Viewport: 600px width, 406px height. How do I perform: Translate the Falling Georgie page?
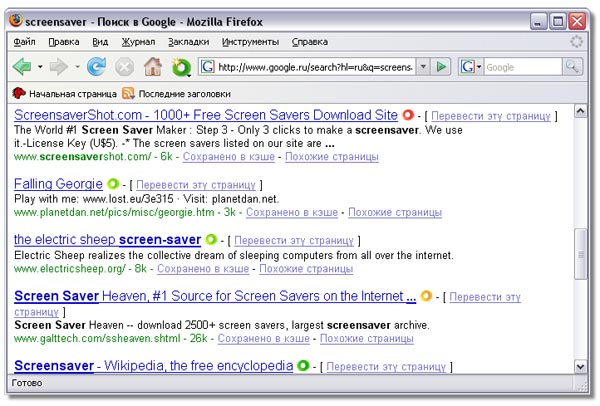pos(196,185)
